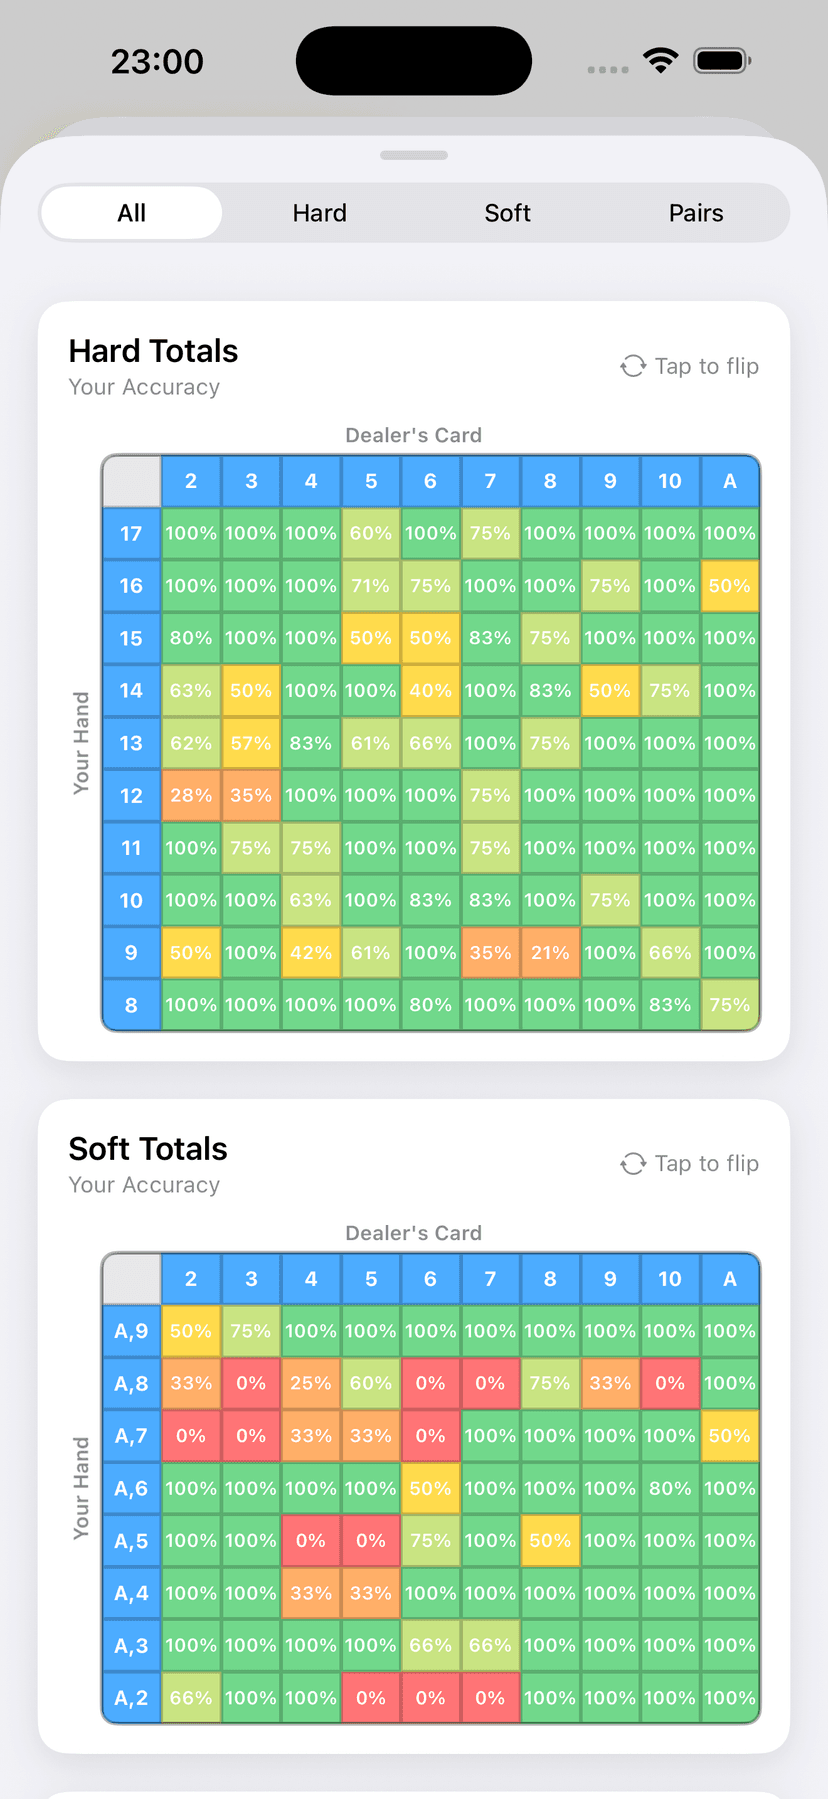Tap the 80% cell in the A,6 row
The width and height of the screenshot is (828, 1799).
[670, 1489]
